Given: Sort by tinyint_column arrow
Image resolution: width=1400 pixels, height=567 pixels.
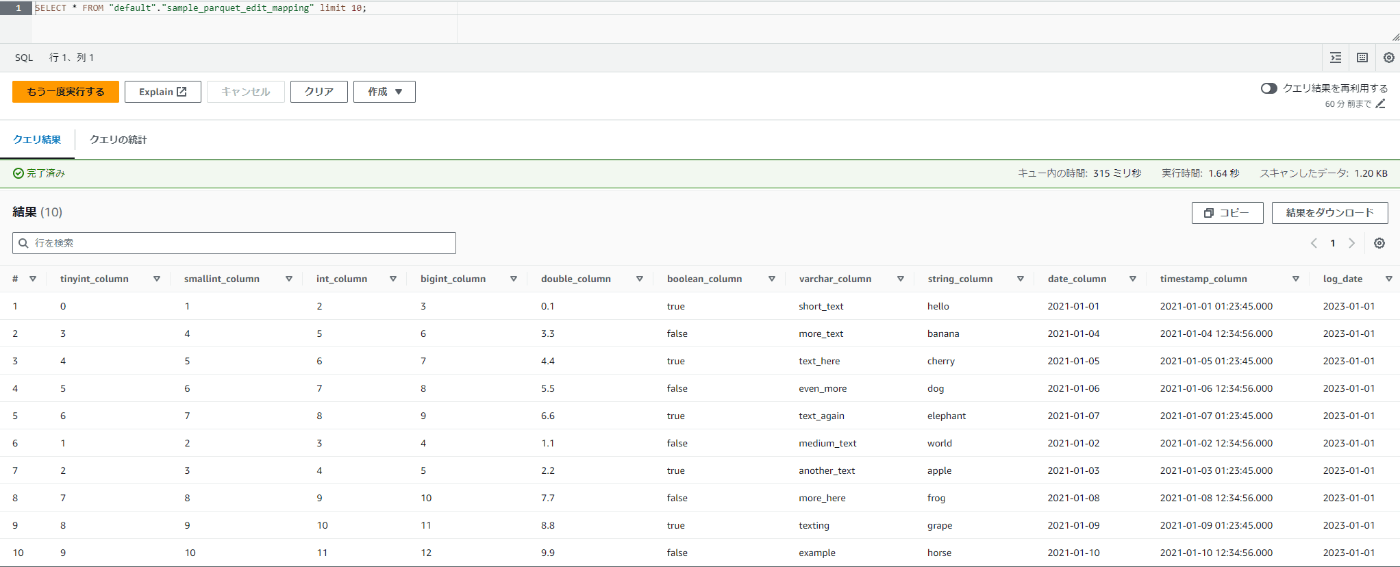Looking at the screenshot, I should click(156, 279).
